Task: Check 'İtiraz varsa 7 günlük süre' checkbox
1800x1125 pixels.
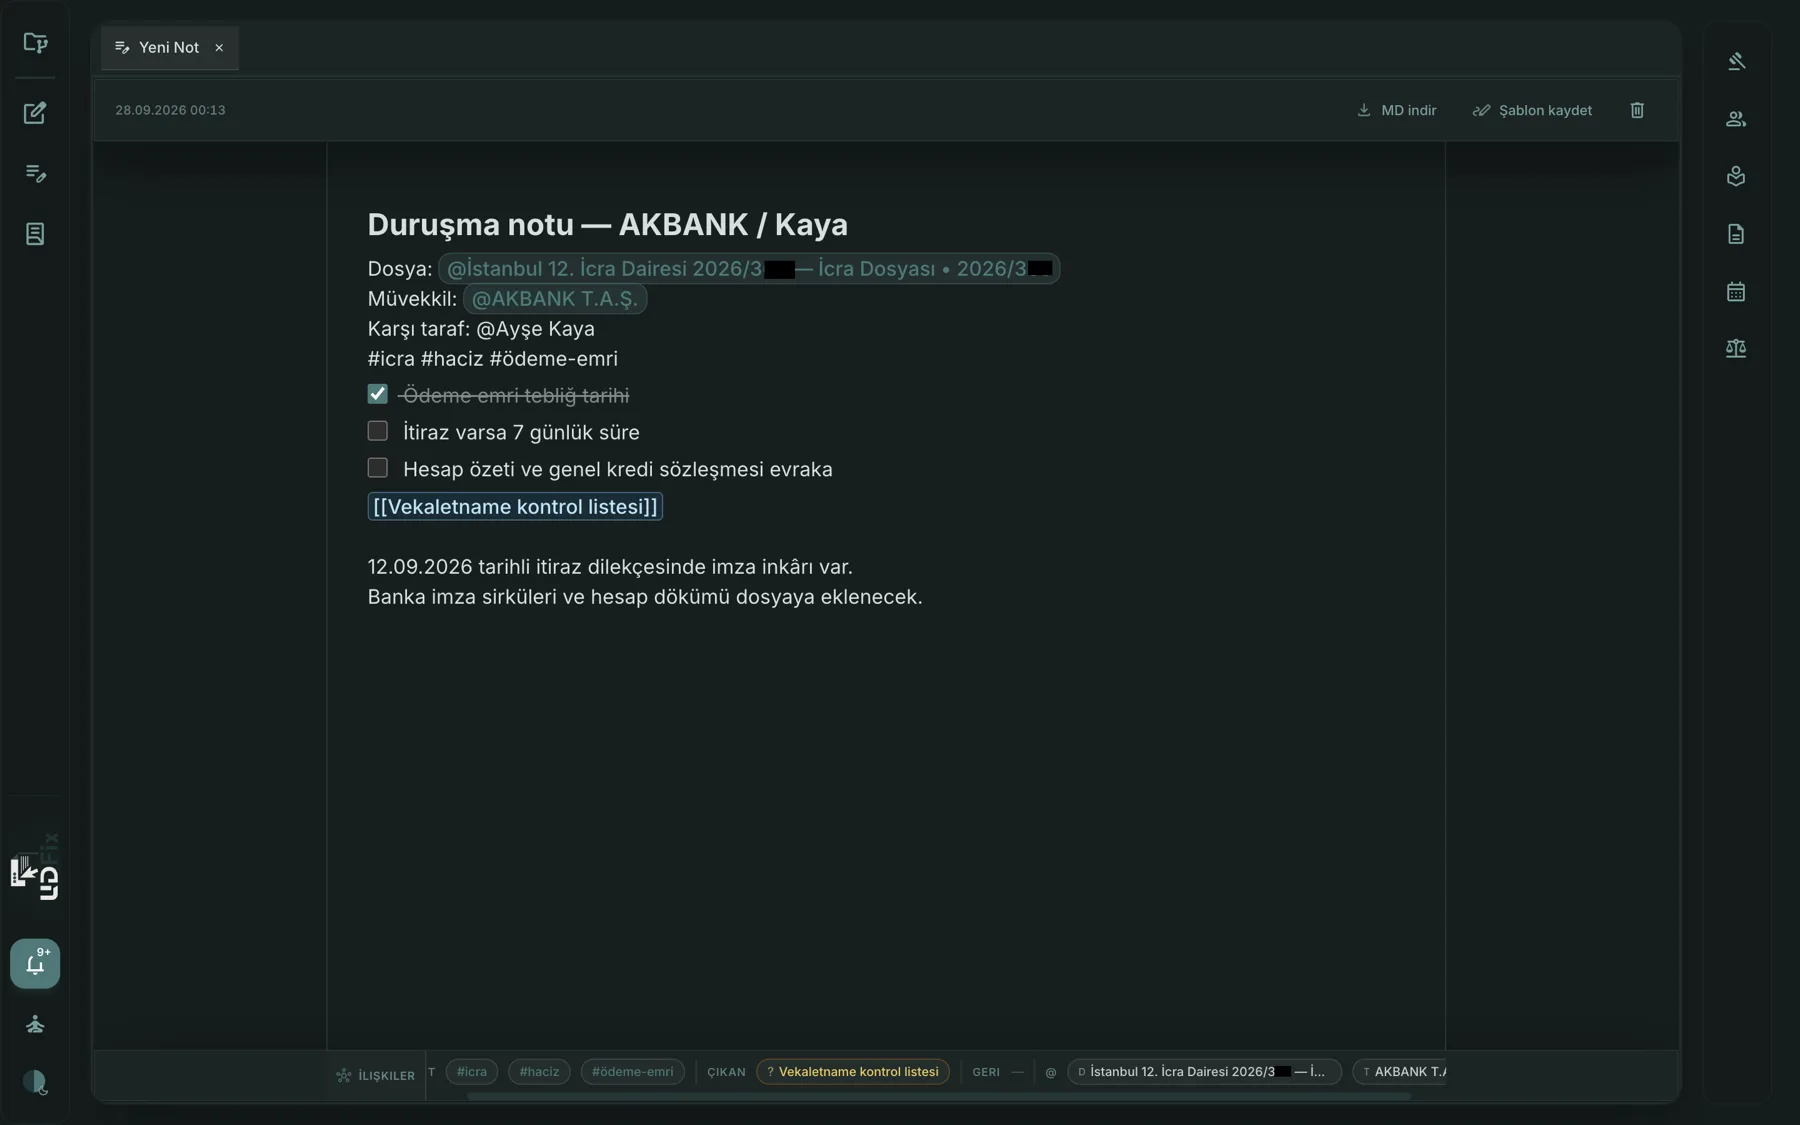Action: pyautogui.click(x=377, y=431)
